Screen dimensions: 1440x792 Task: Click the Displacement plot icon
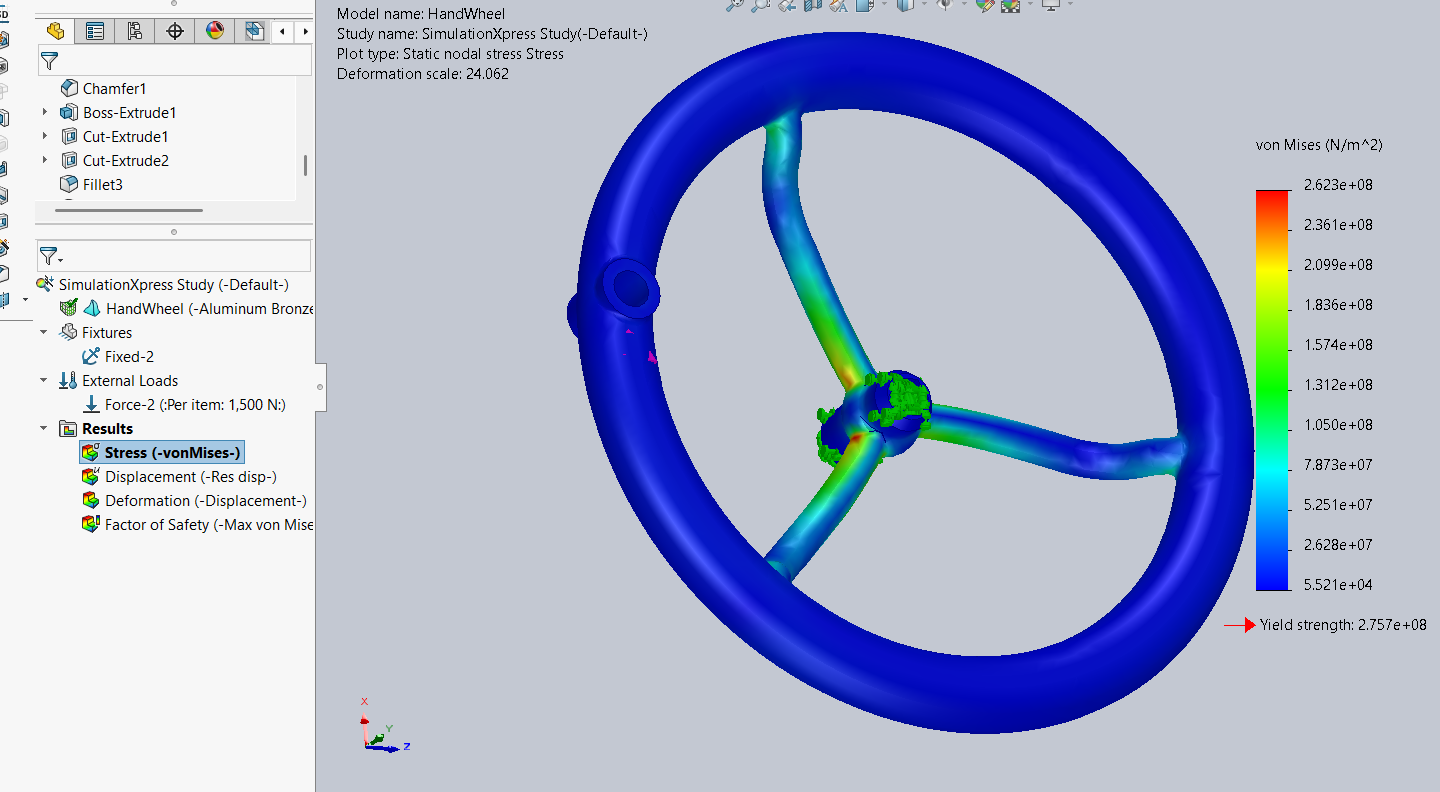91,476
